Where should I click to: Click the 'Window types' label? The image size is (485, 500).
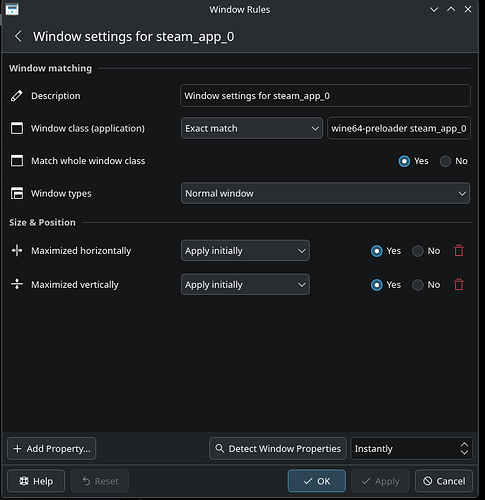click(x=61, y=194)
